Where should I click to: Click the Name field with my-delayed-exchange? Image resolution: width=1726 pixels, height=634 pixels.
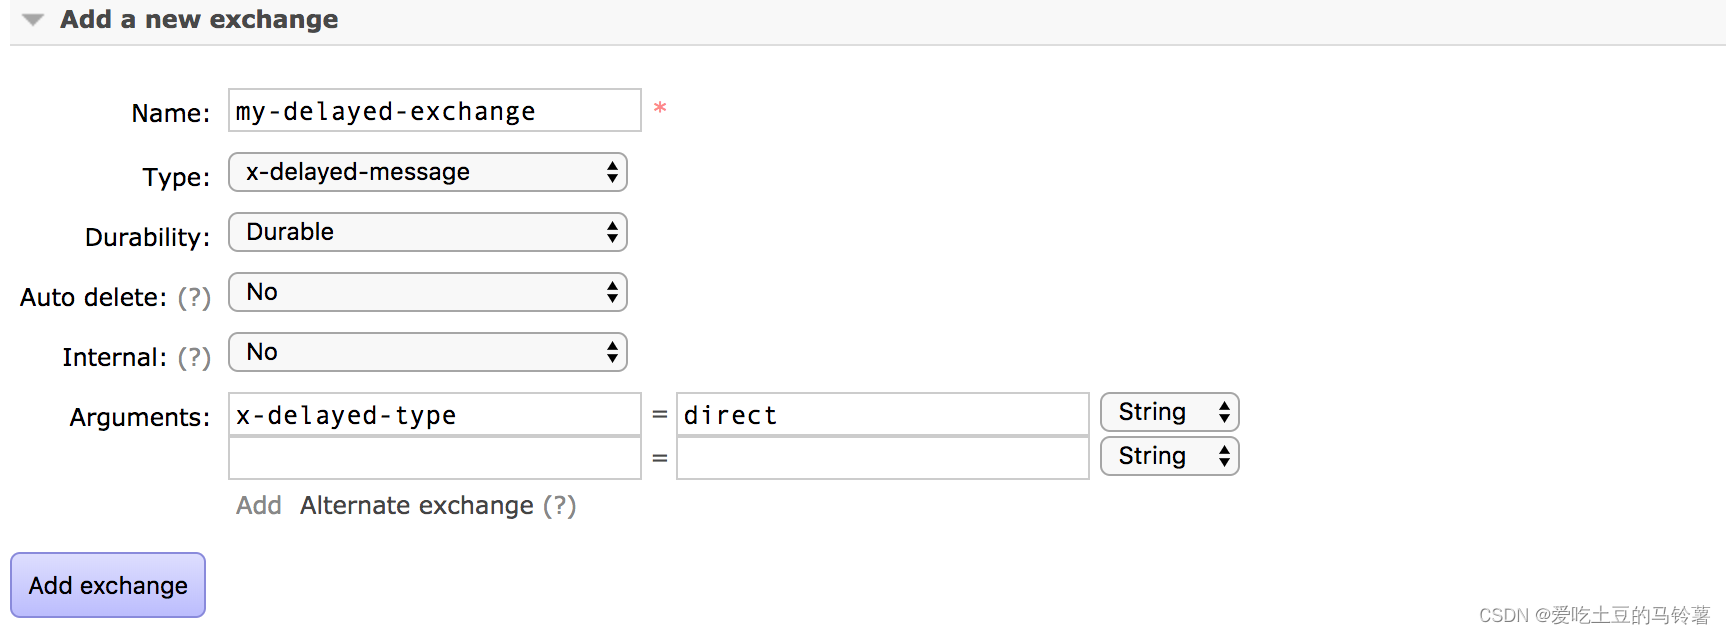434,111
